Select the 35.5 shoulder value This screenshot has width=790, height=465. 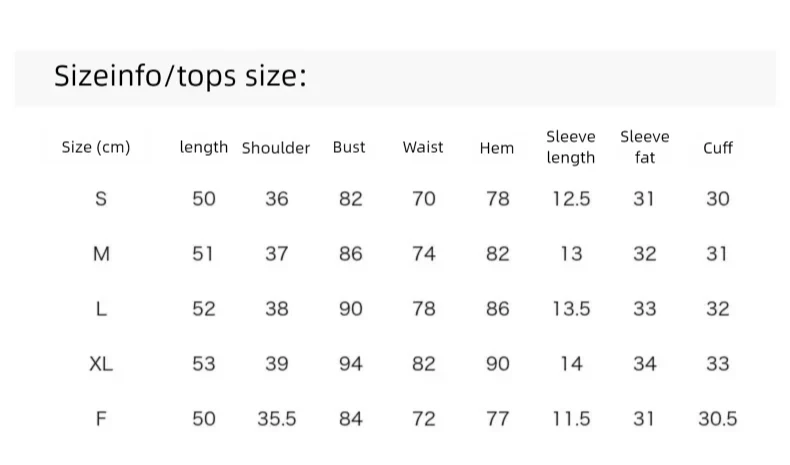(277, 419)
